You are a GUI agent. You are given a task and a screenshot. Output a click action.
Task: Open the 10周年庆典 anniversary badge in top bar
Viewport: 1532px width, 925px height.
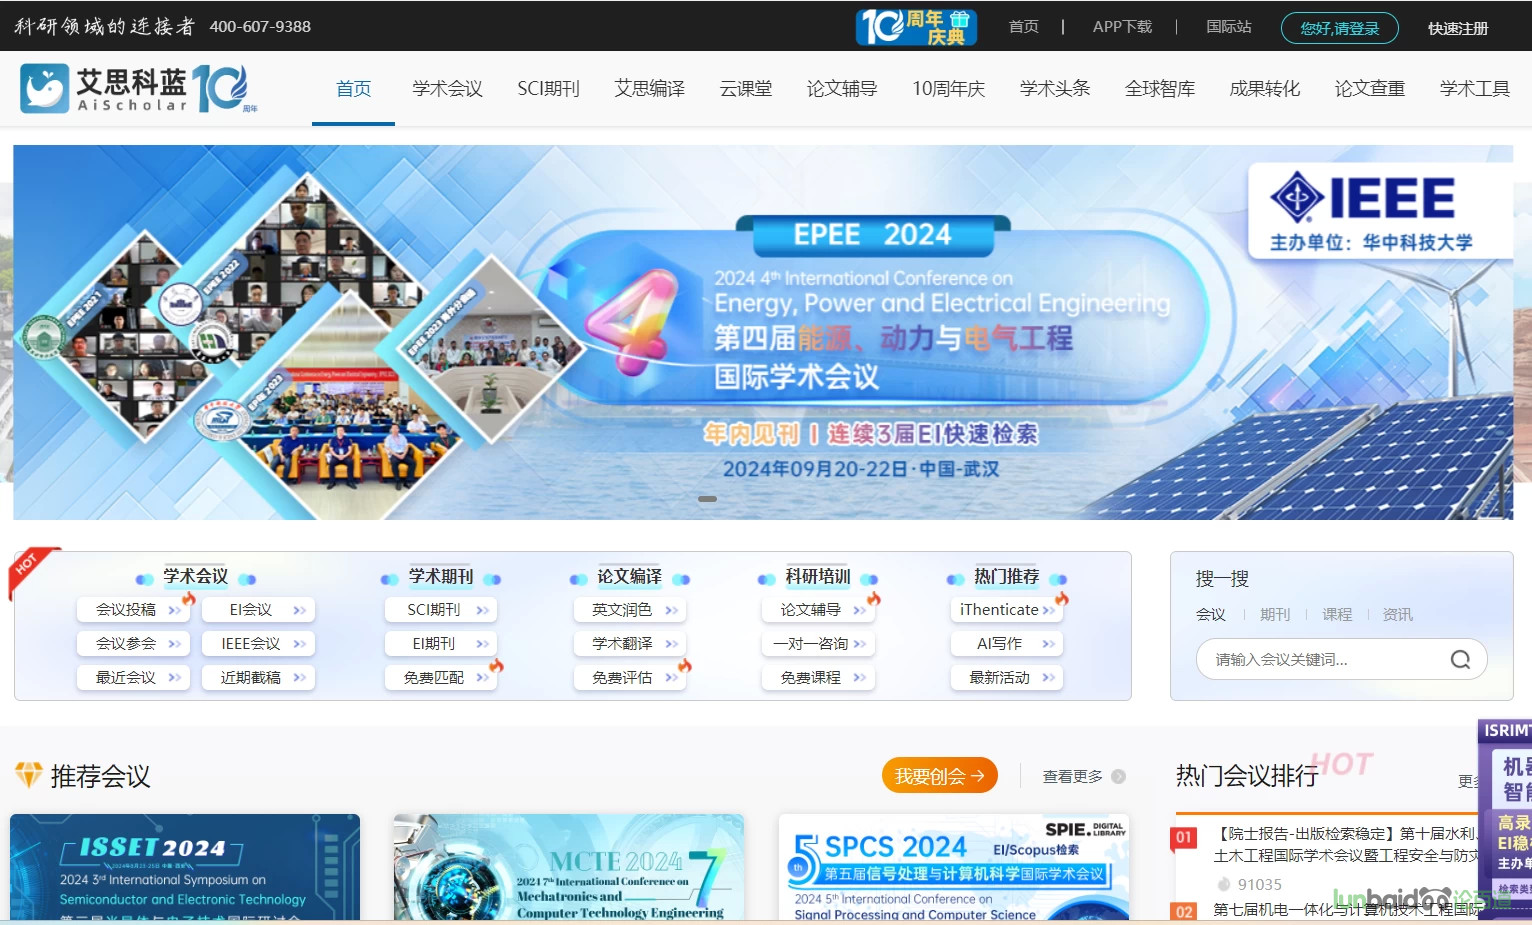[x=916, y=27]
